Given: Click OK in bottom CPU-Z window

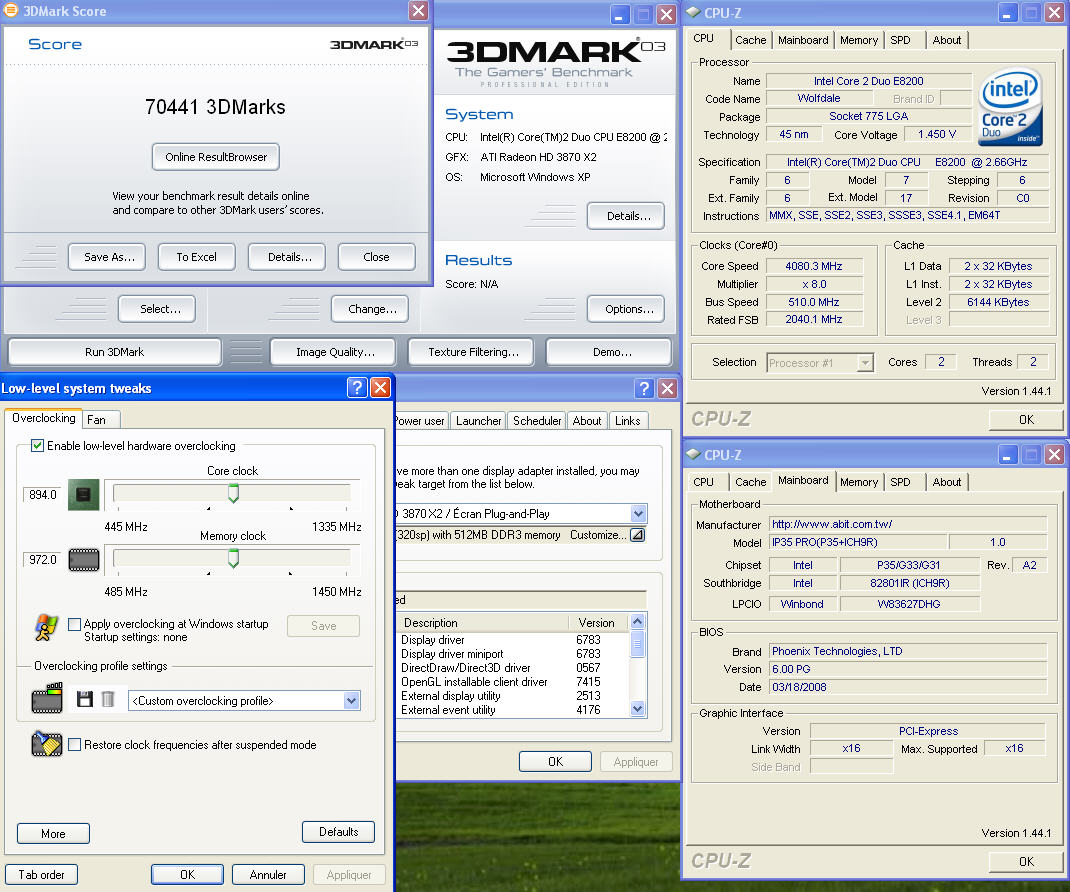Looking at the screenshot, I should click(1026, 861).
